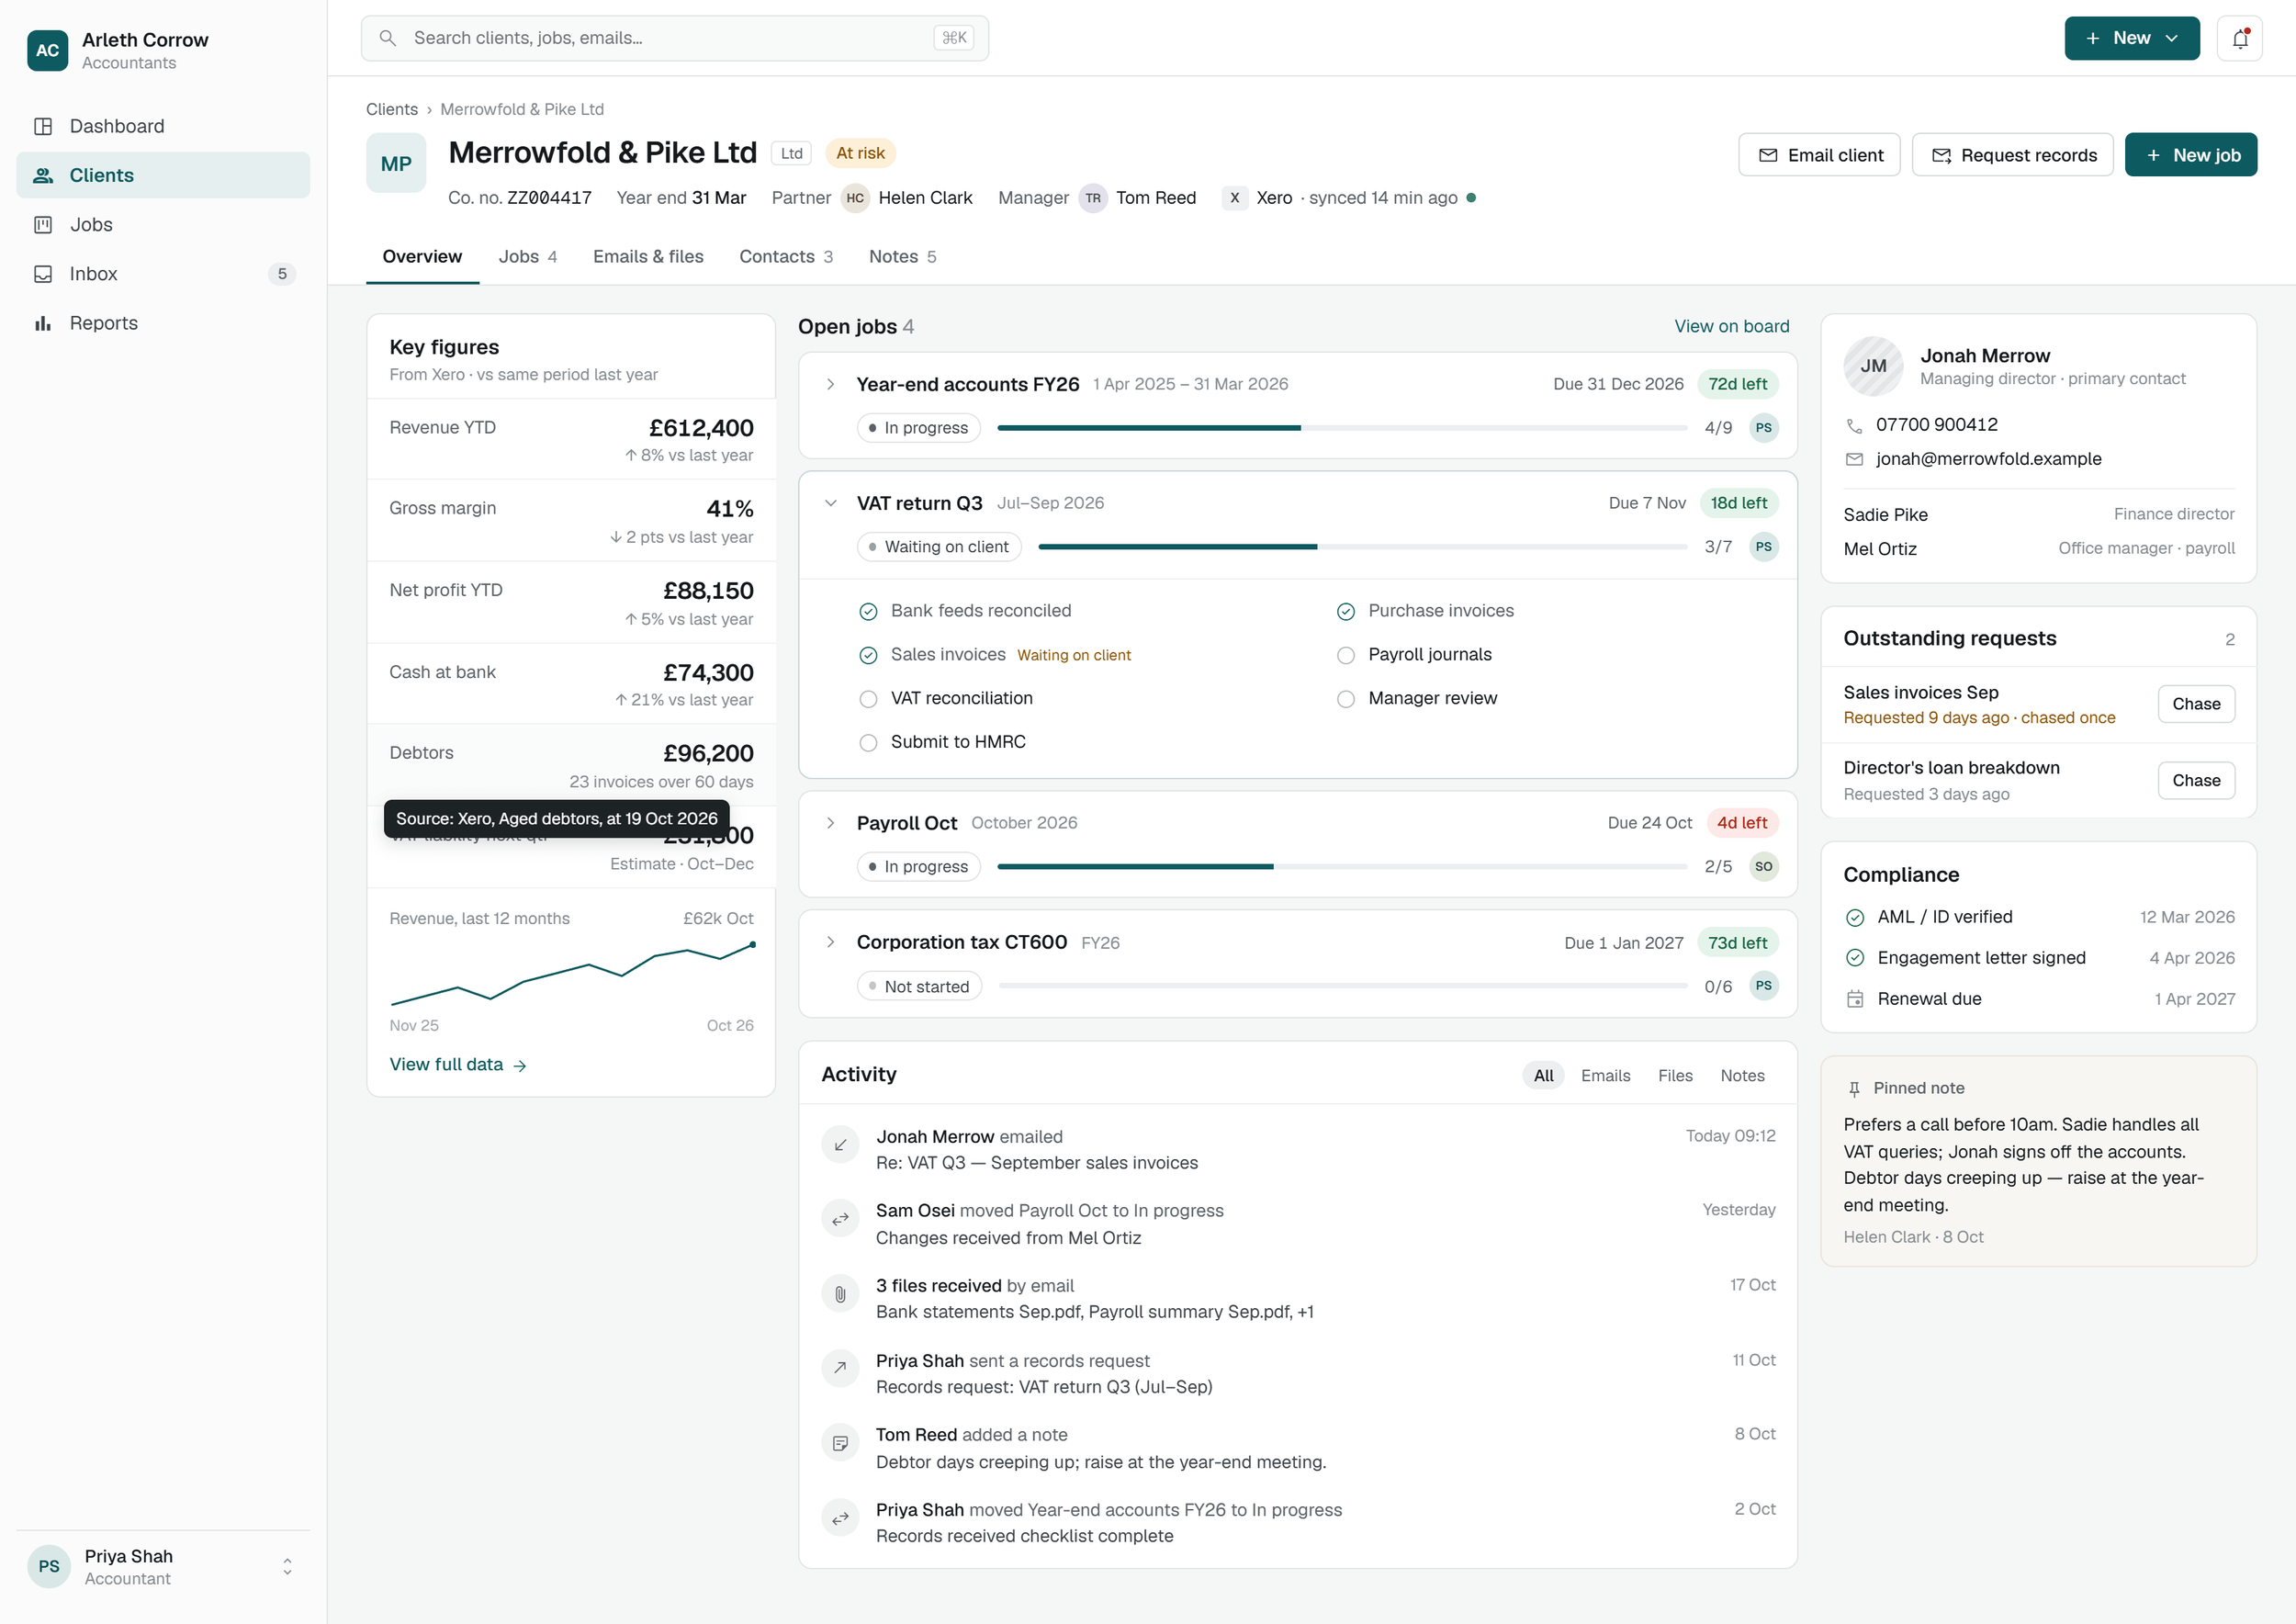The height and width of the screenshot is (1624, 2296).
Task: Switch to the Jobs tab
Action: click(527, 257)
